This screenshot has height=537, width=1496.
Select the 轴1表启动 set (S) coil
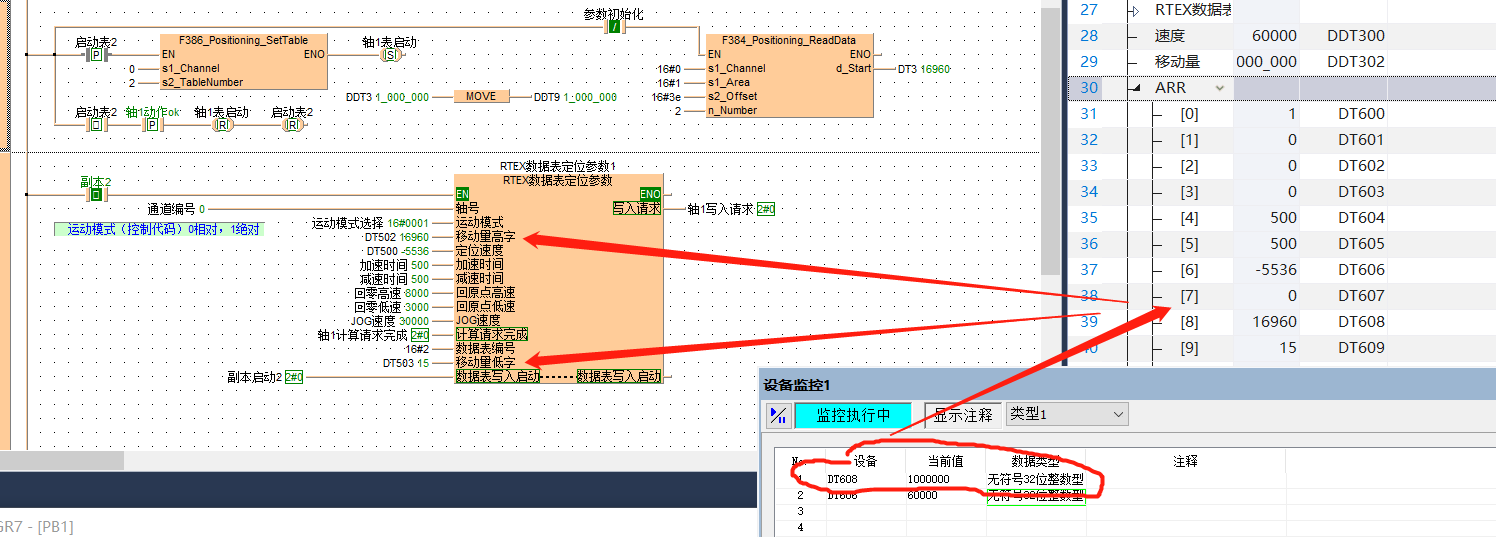(389, 55)
